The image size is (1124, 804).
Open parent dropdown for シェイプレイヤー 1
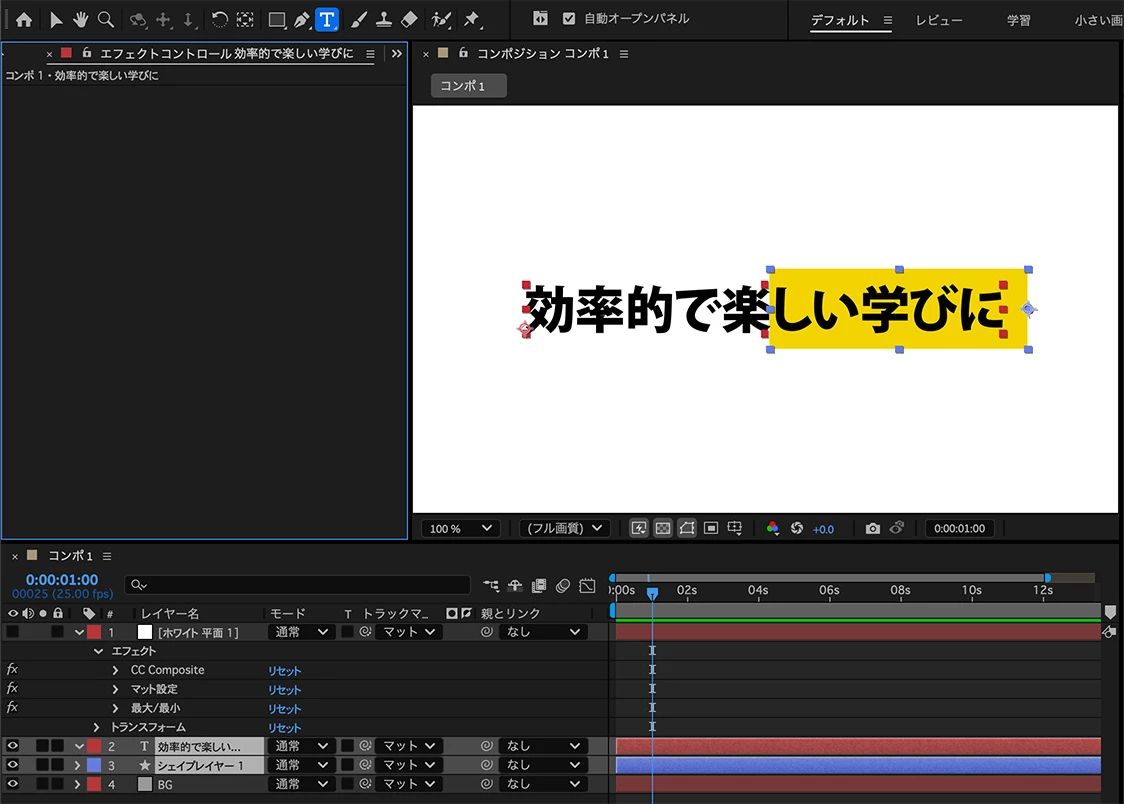pos(543,765)
